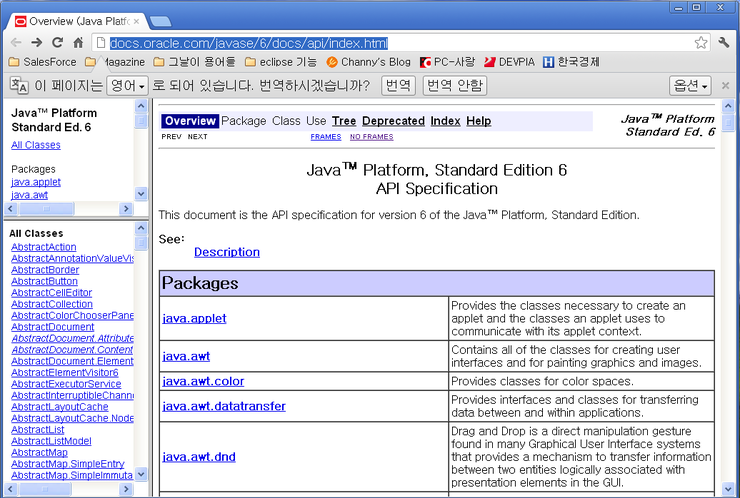This screenshot has width=740, height=498.
Task: Select the Overview navigation tab
Action: pyautogui.click(x=190, y=121)
